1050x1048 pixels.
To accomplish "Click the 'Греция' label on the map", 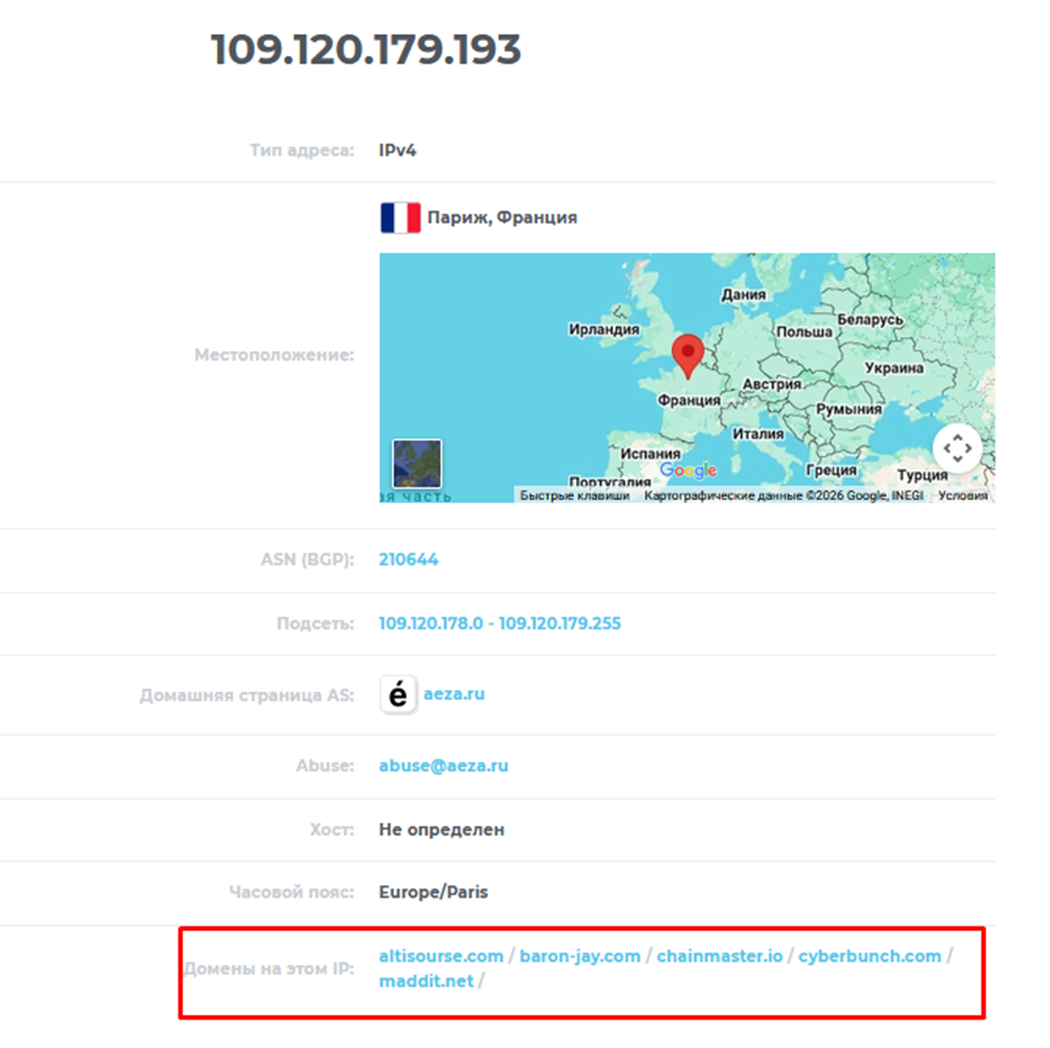I will coord(831,470).
